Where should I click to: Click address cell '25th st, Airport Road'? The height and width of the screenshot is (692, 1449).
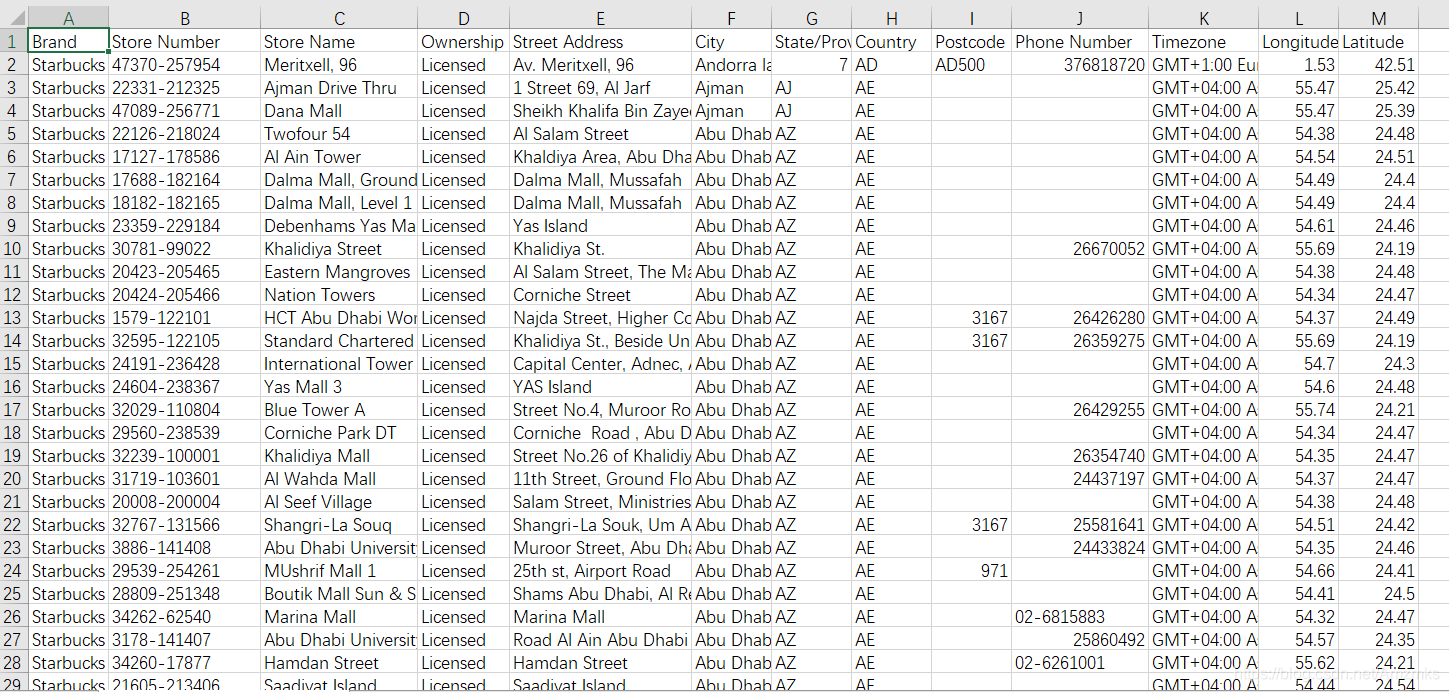tap(600, 571)
